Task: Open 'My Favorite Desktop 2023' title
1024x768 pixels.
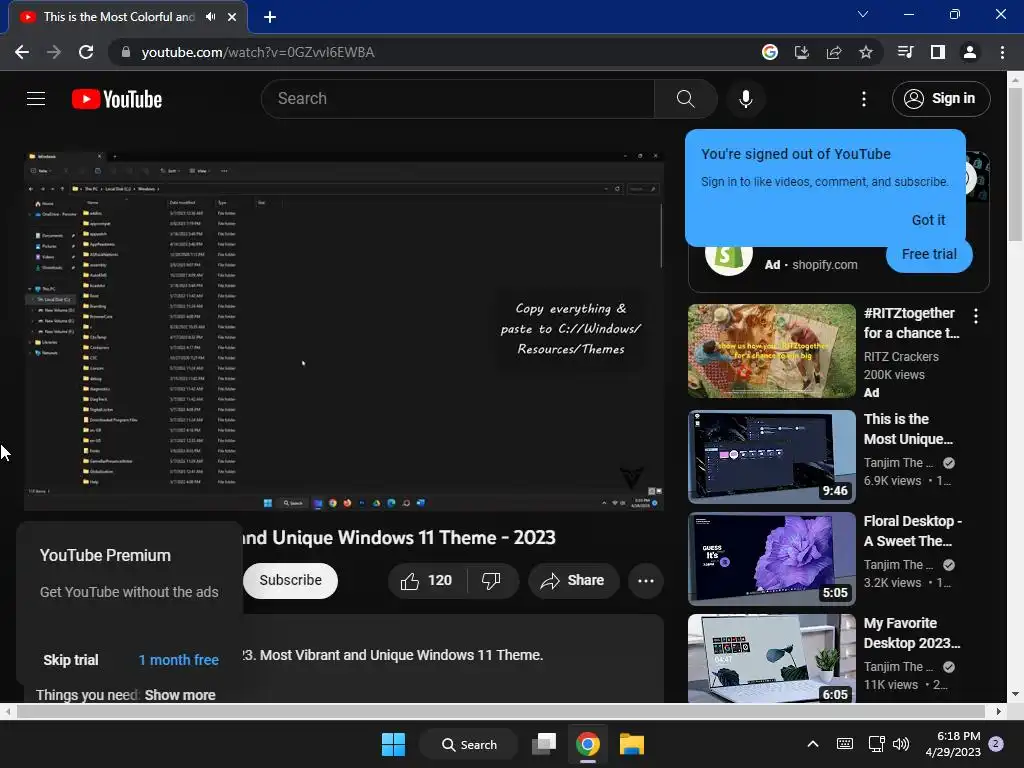Action: [912, 633]
